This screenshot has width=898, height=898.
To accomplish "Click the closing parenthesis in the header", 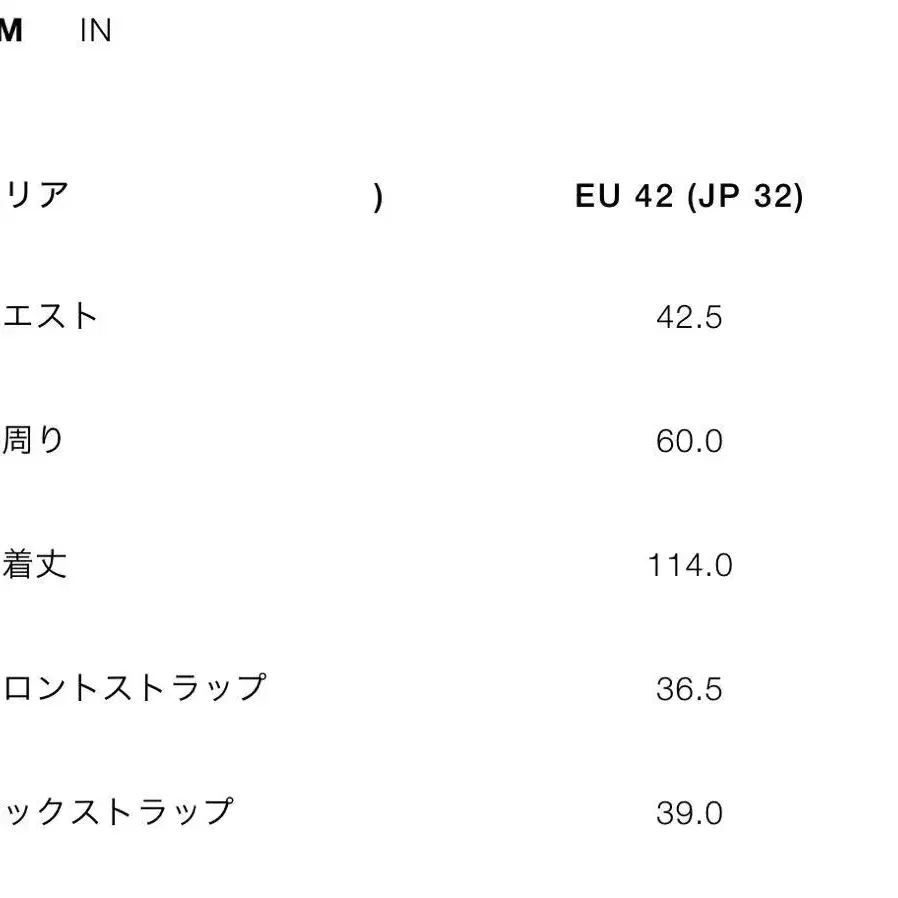I will pos(378,198).
